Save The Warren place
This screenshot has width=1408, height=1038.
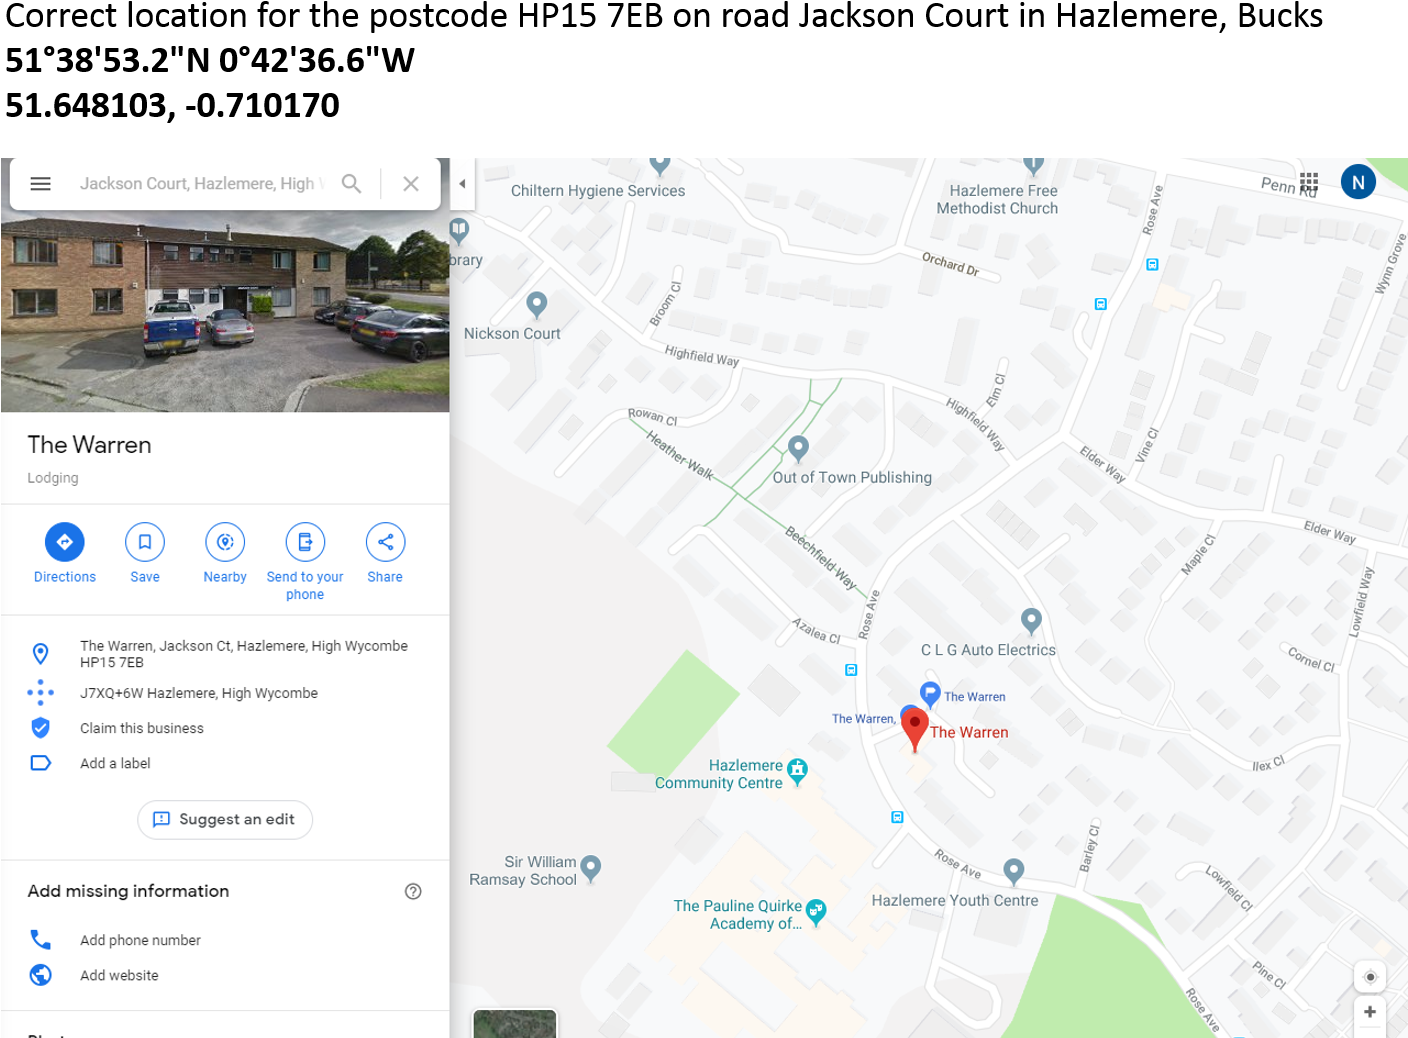(145, 553)
